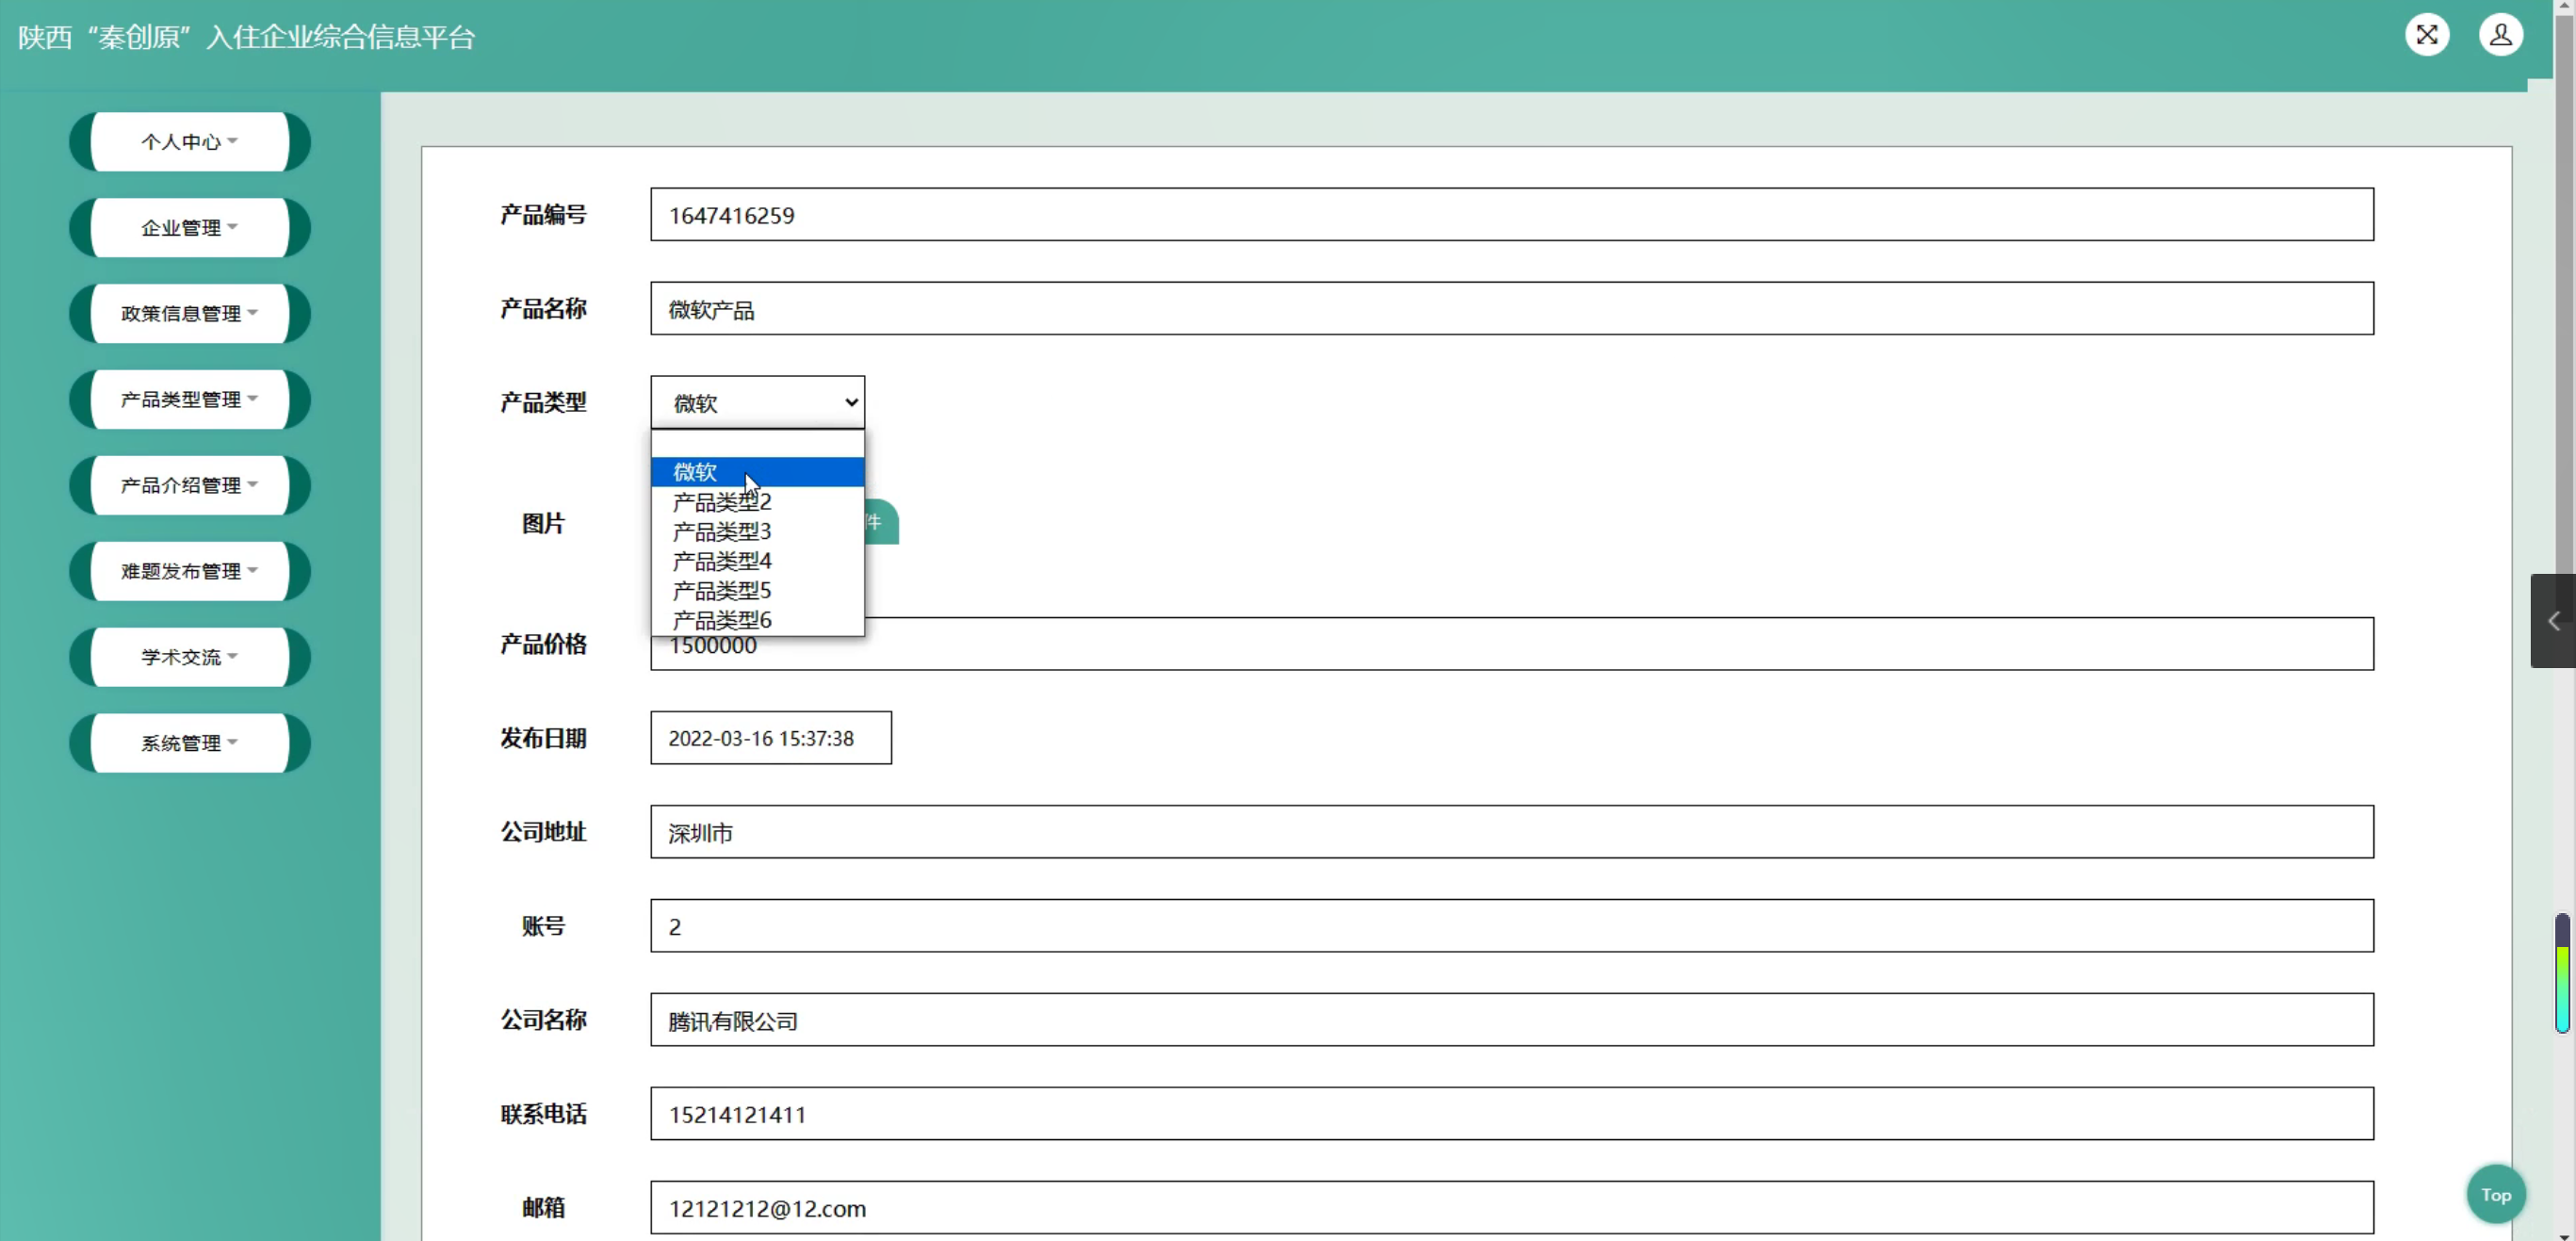This screenshot has width=2576, height=1241.
Task: Expand the side panel arrow tab
Action: pyautogui.click(x=2553, y=621)
